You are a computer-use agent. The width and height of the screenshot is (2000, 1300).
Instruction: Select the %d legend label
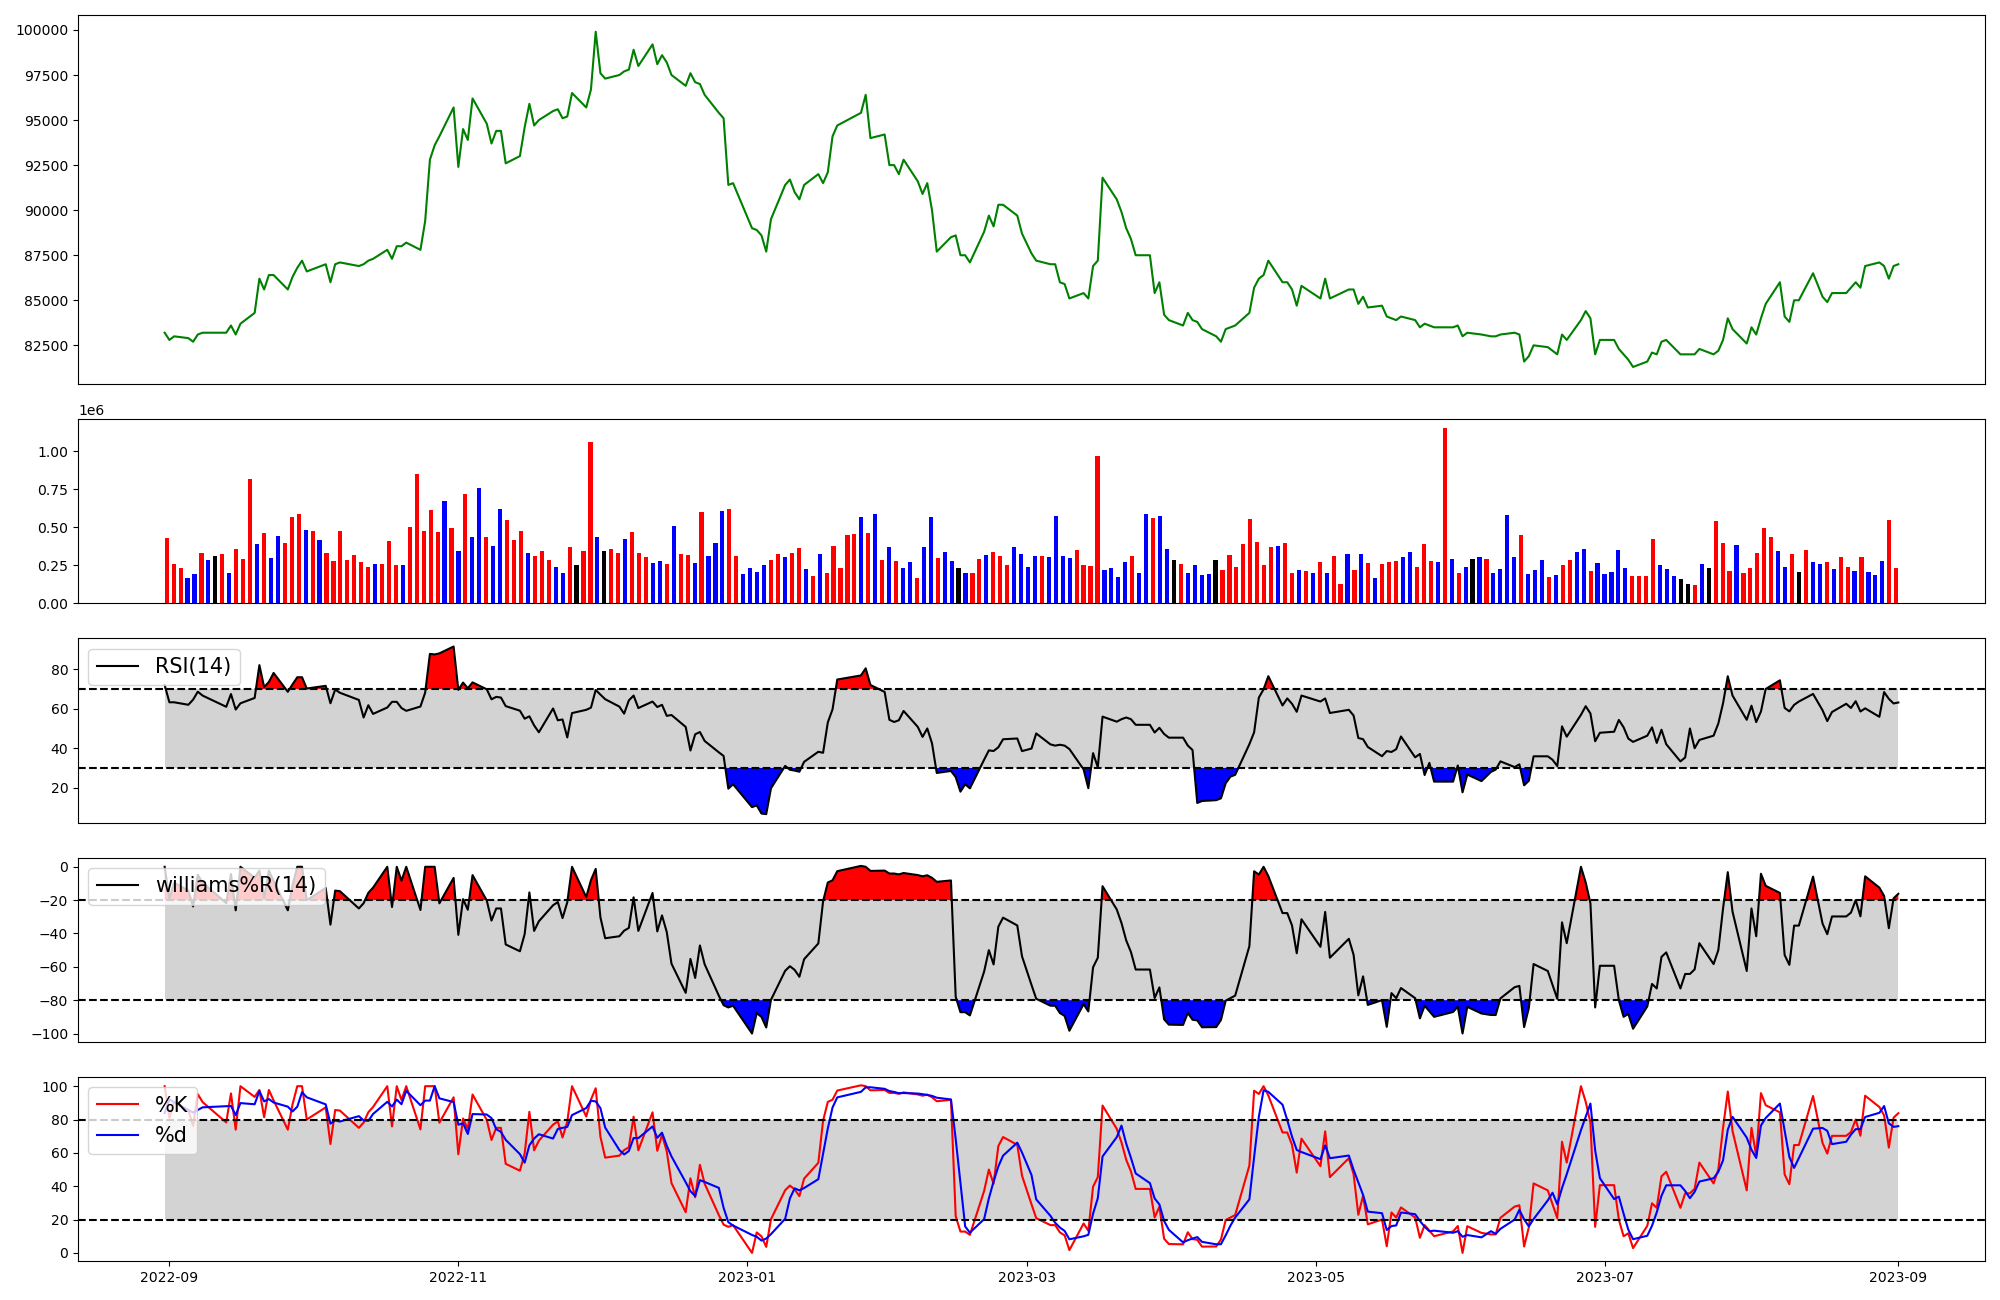(x=170, y=1135)
